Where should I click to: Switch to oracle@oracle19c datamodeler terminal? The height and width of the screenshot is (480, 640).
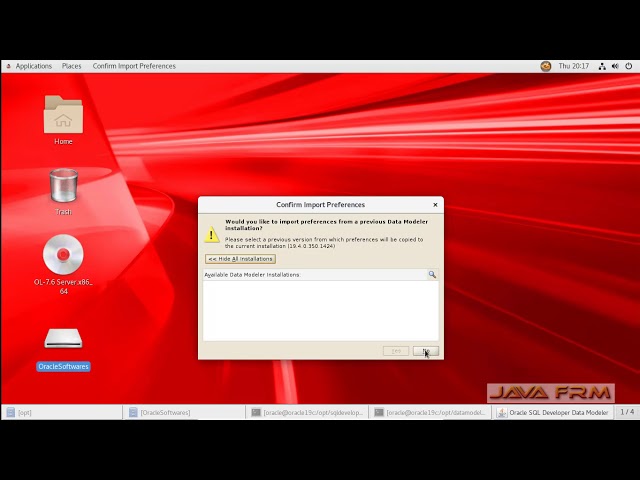(x=430, y=413)
